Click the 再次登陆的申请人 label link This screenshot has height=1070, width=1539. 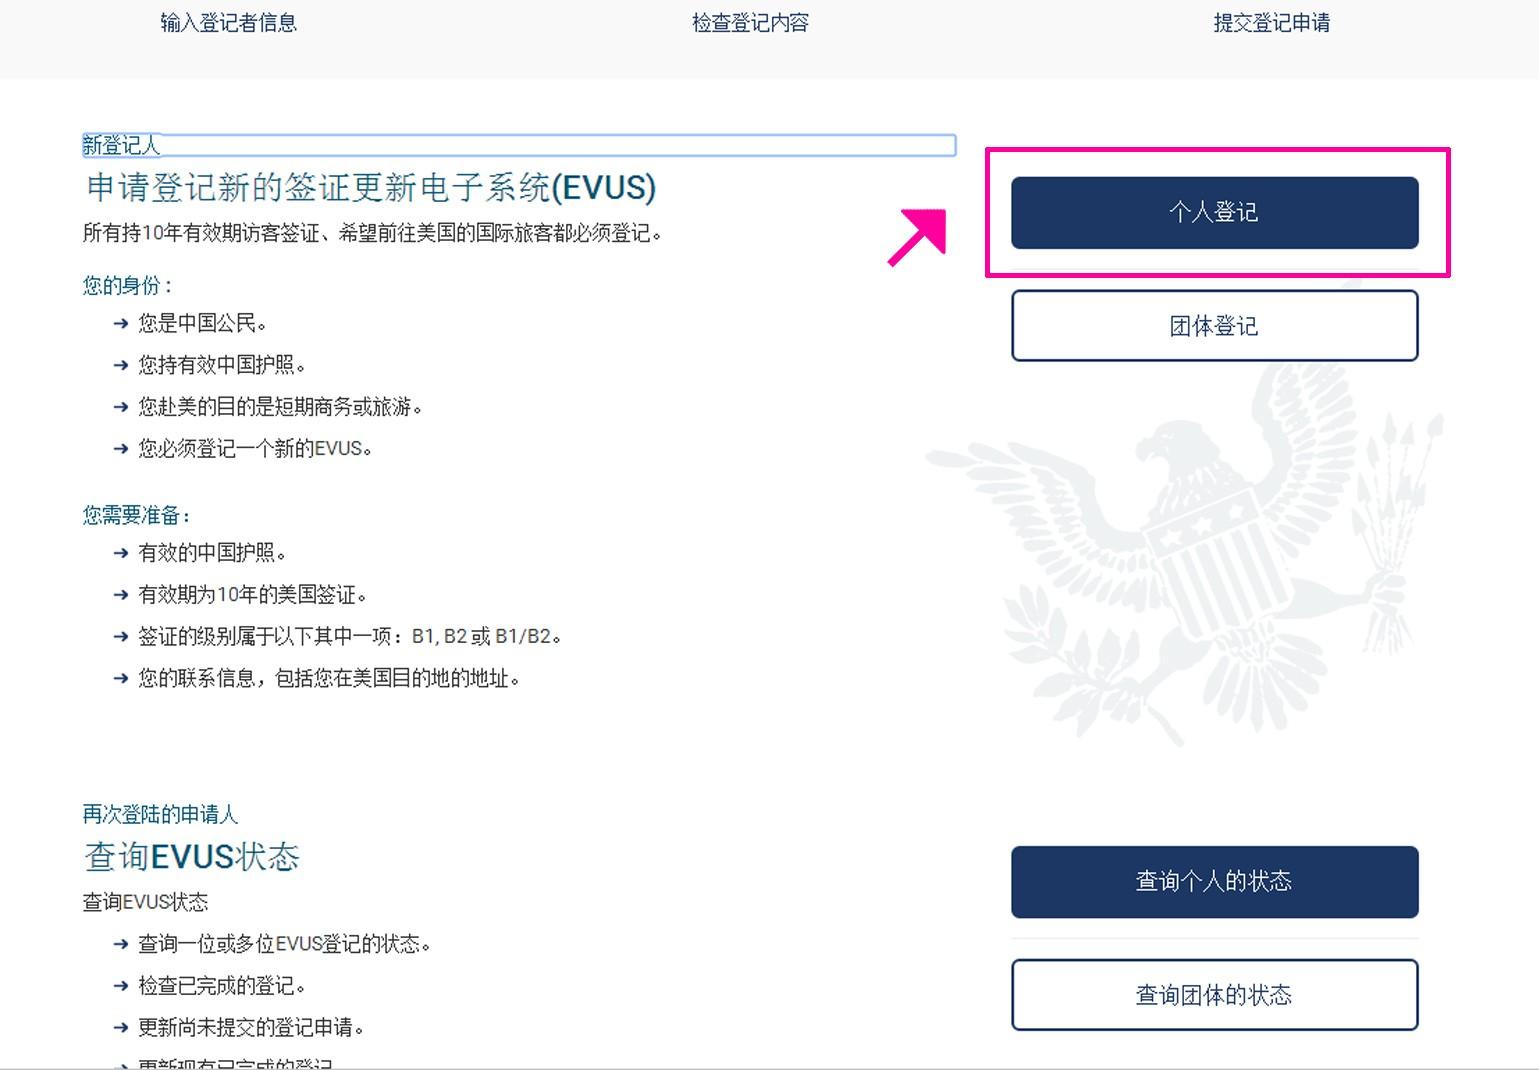pos(161,813)
